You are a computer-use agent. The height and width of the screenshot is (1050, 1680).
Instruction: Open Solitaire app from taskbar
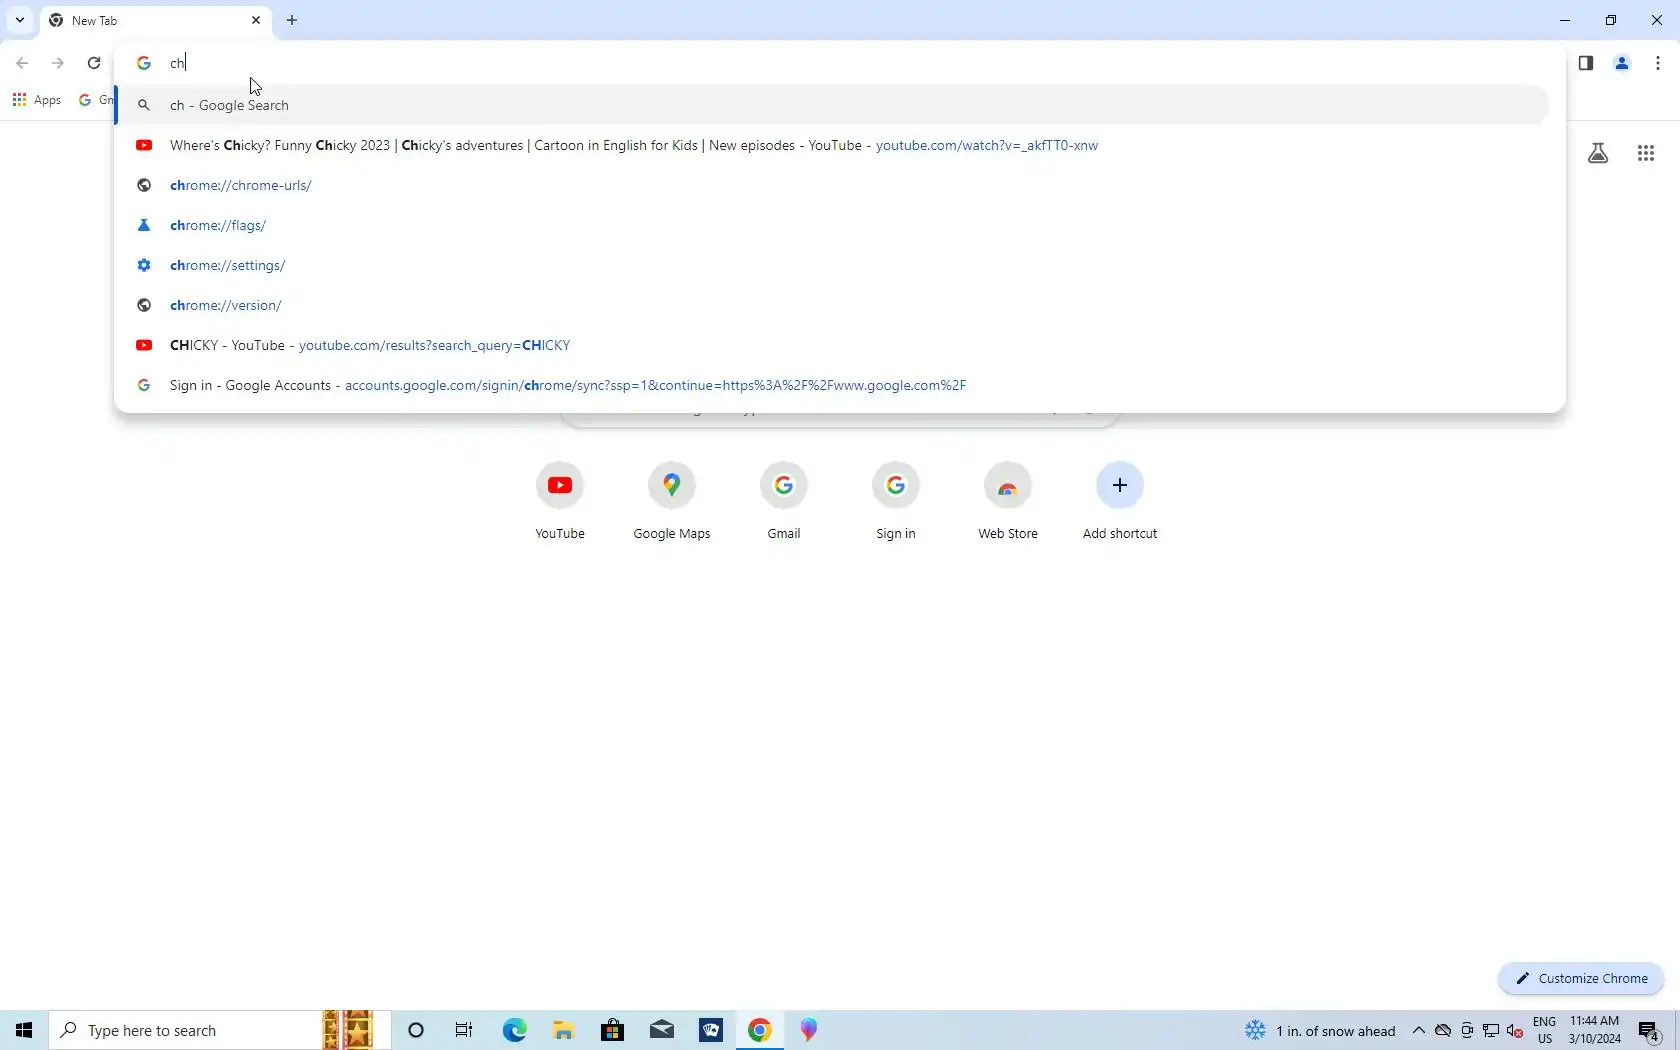tap(711, 1030)
